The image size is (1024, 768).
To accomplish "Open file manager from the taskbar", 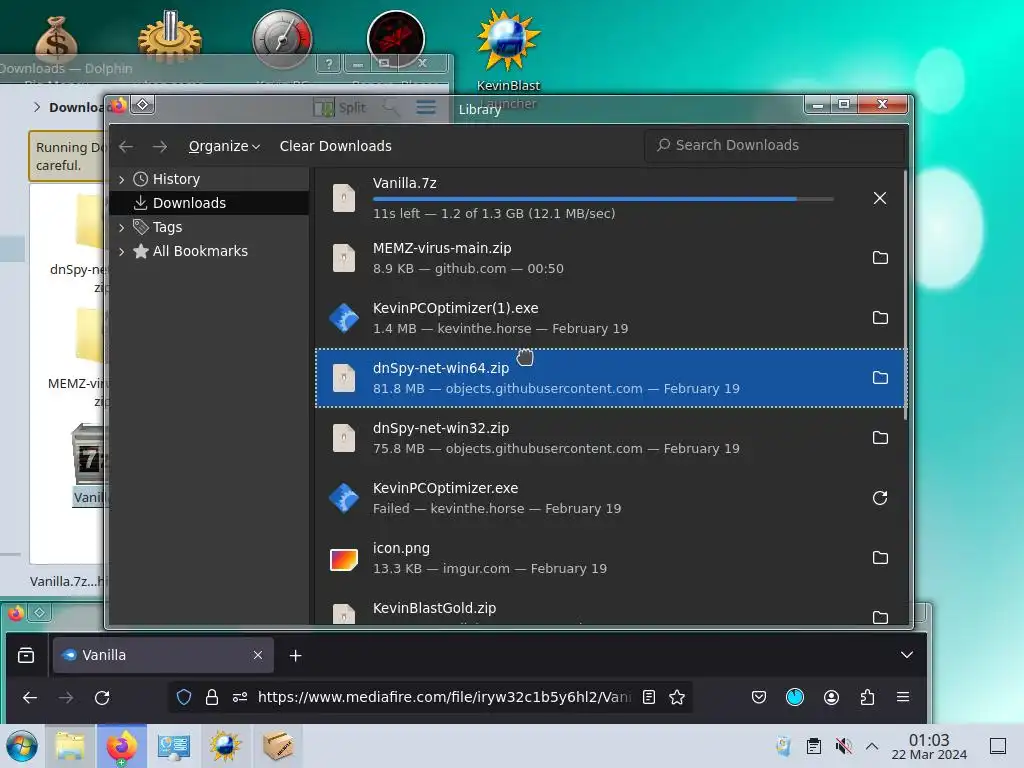I will (x=70, y=746).
